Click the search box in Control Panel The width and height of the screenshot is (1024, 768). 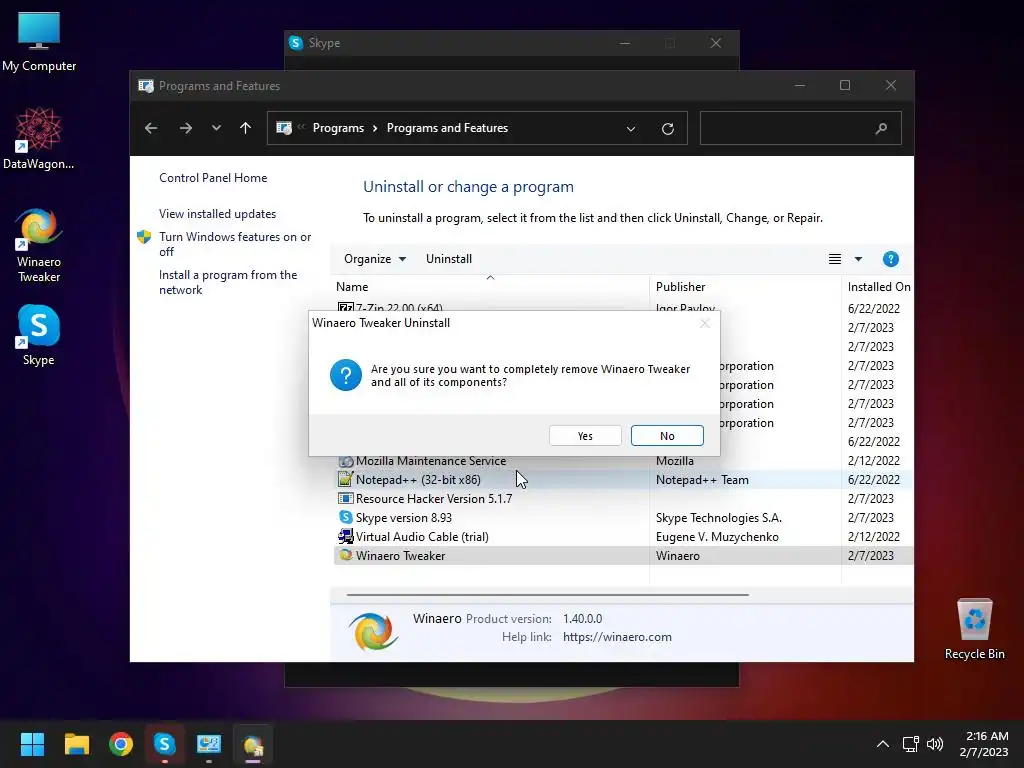point(800,128)
